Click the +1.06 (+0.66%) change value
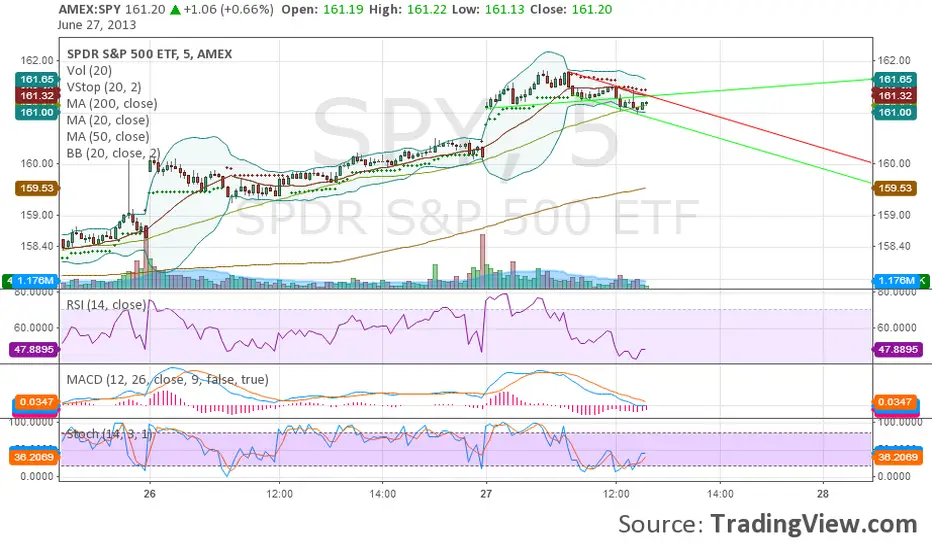Viewport: 932px width, 550px height. tap(229, 10)
